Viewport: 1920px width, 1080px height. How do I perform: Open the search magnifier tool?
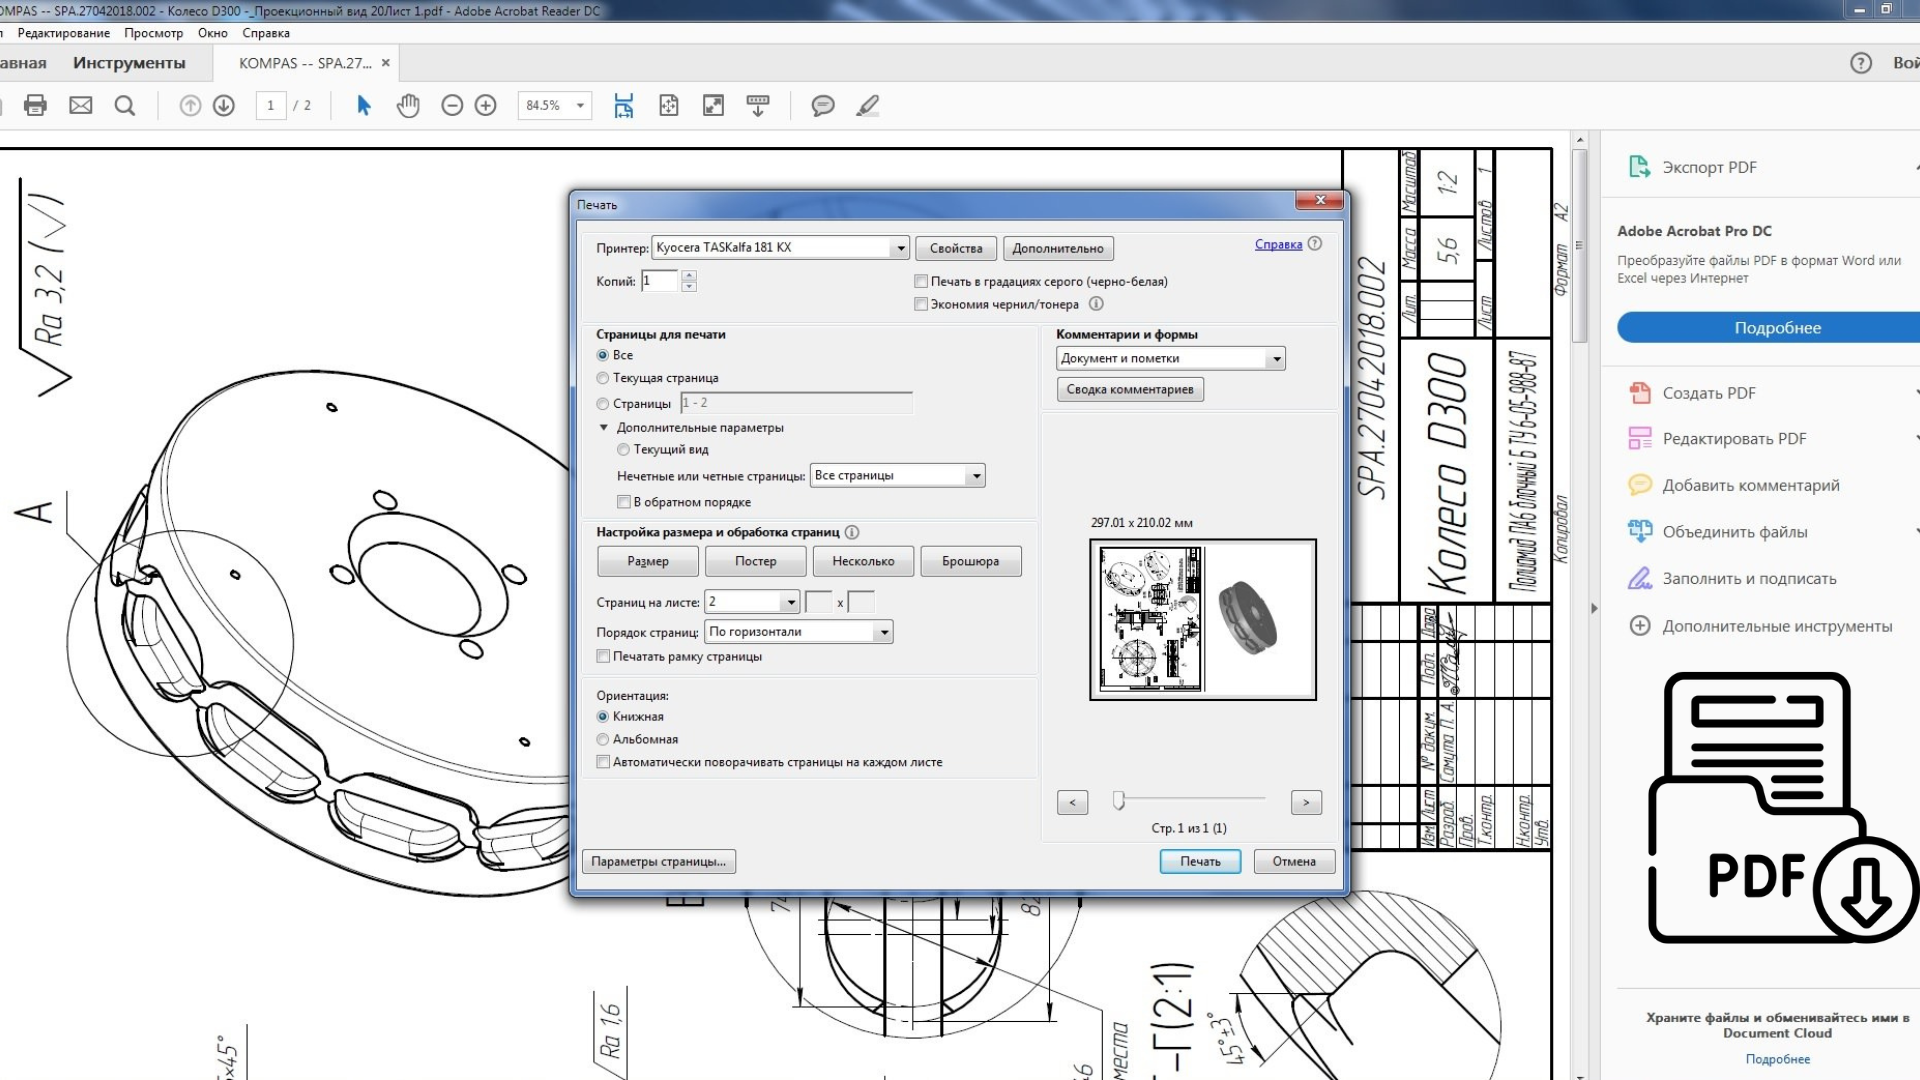[x=125, y=105]
